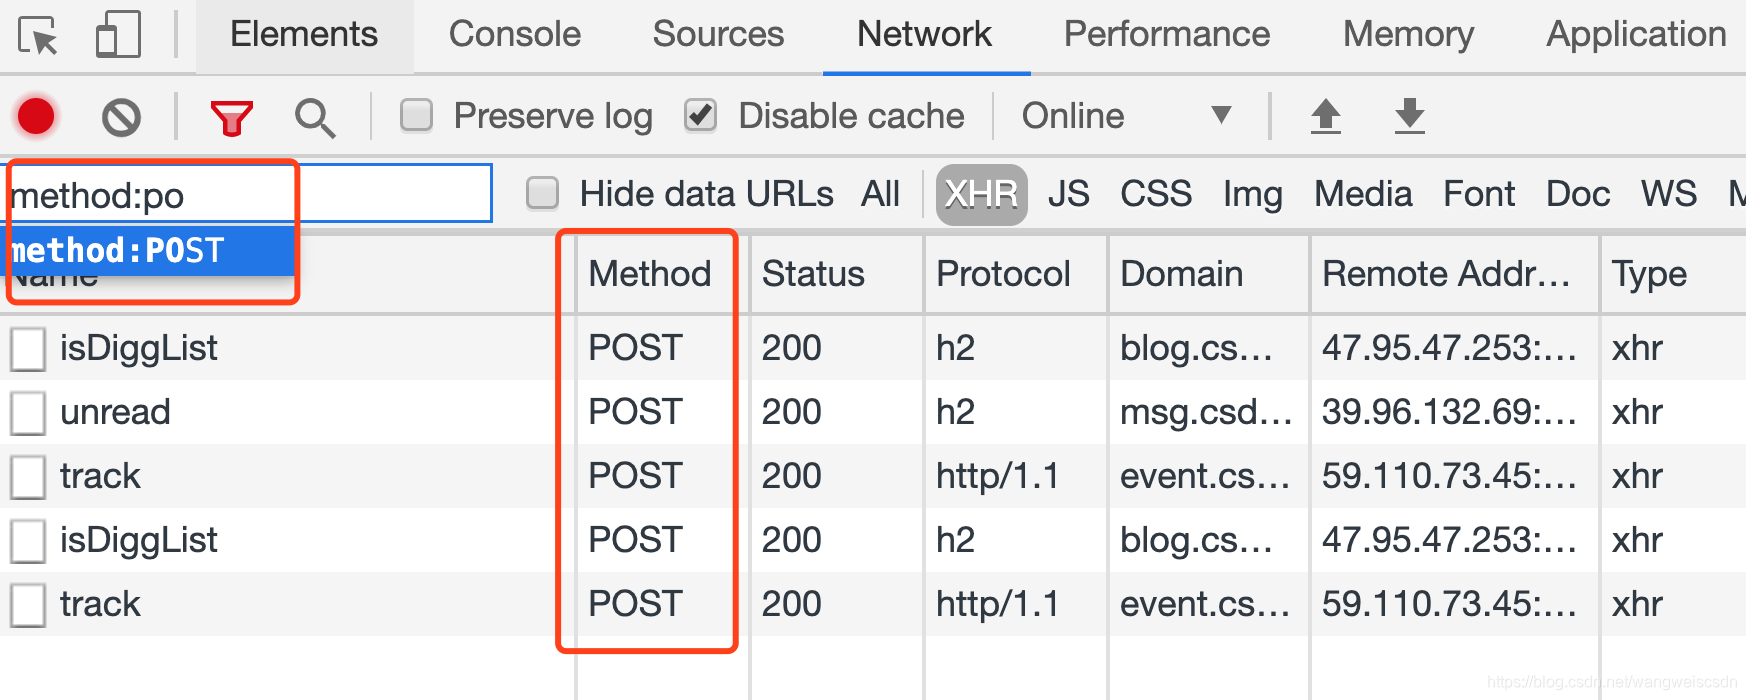Image resolution: width=1746 pixels, height=700 pixels.
Task: Select the XHR request filter
Action: tap(981, 194)
